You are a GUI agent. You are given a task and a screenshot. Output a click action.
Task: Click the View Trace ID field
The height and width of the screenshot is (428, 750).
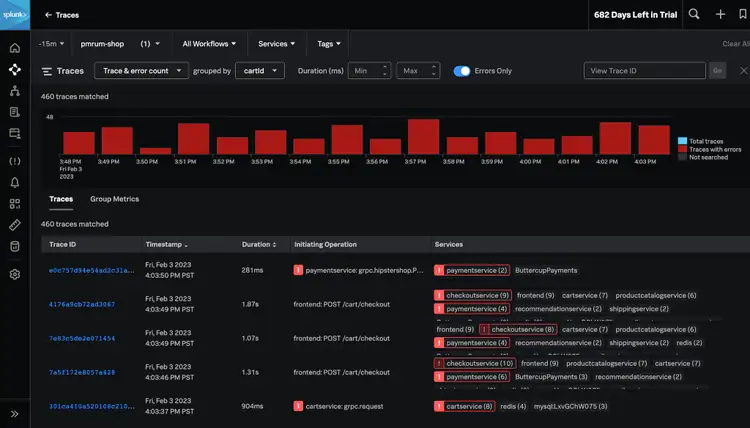tap(644, 71)
